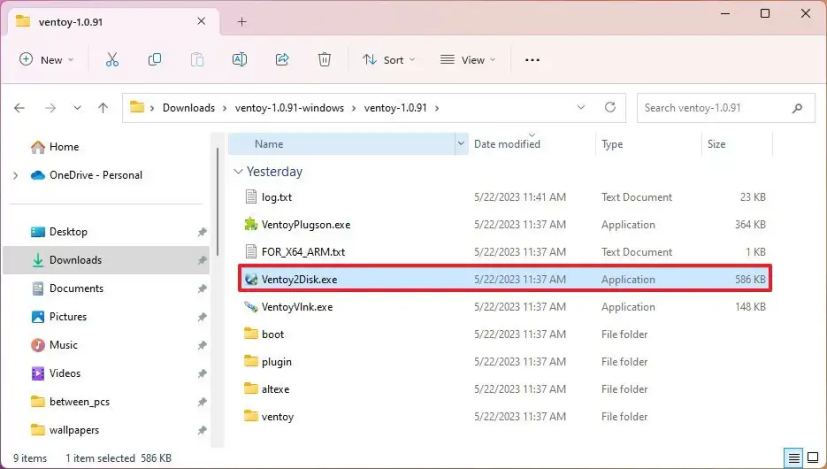Switch to large thumbnails view icon

tap(813, 457)
